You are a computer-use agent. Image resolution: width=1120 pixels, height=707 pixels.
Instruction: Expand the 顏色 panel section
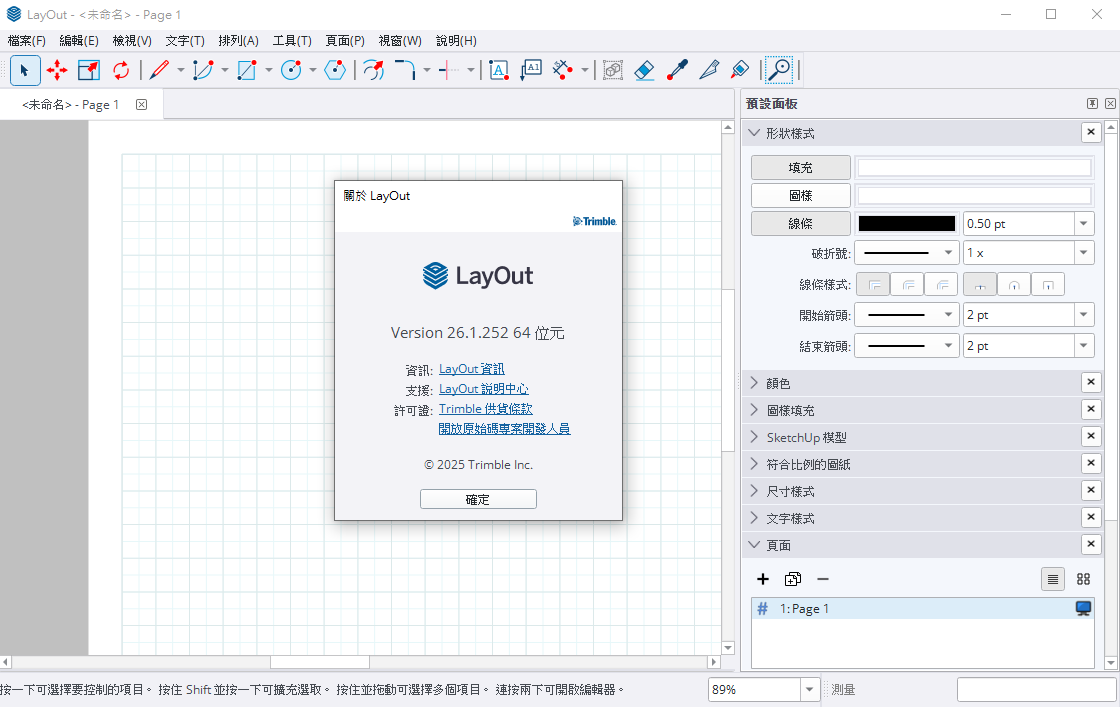coord(754,383)
